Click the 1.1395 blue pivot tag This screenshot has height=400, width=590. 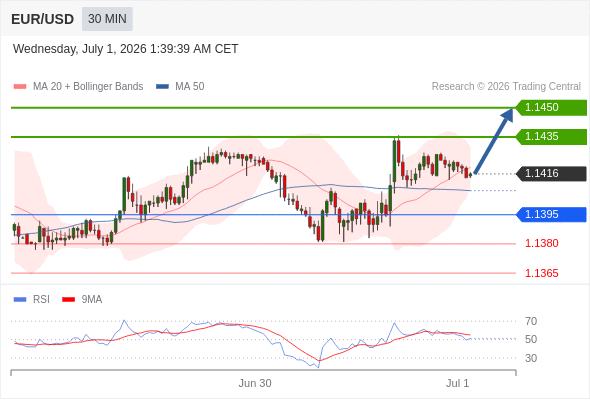click(x=551, y=214)
